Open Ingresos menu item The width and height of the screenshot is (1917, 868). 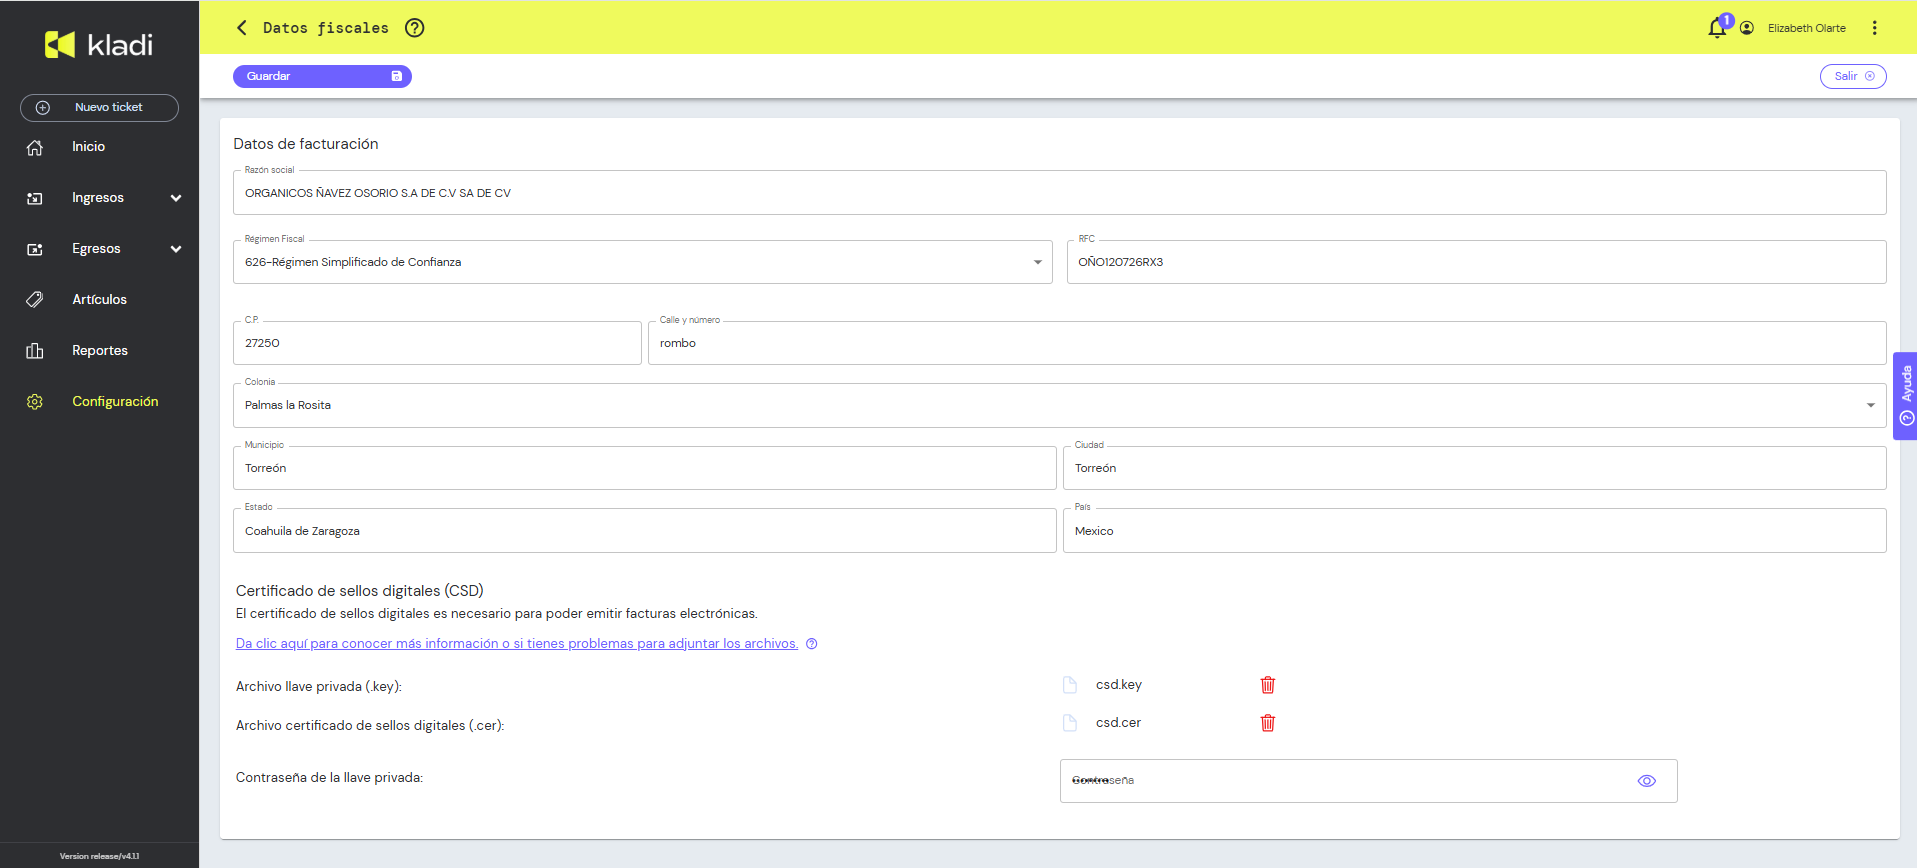[x=100, y=198]
